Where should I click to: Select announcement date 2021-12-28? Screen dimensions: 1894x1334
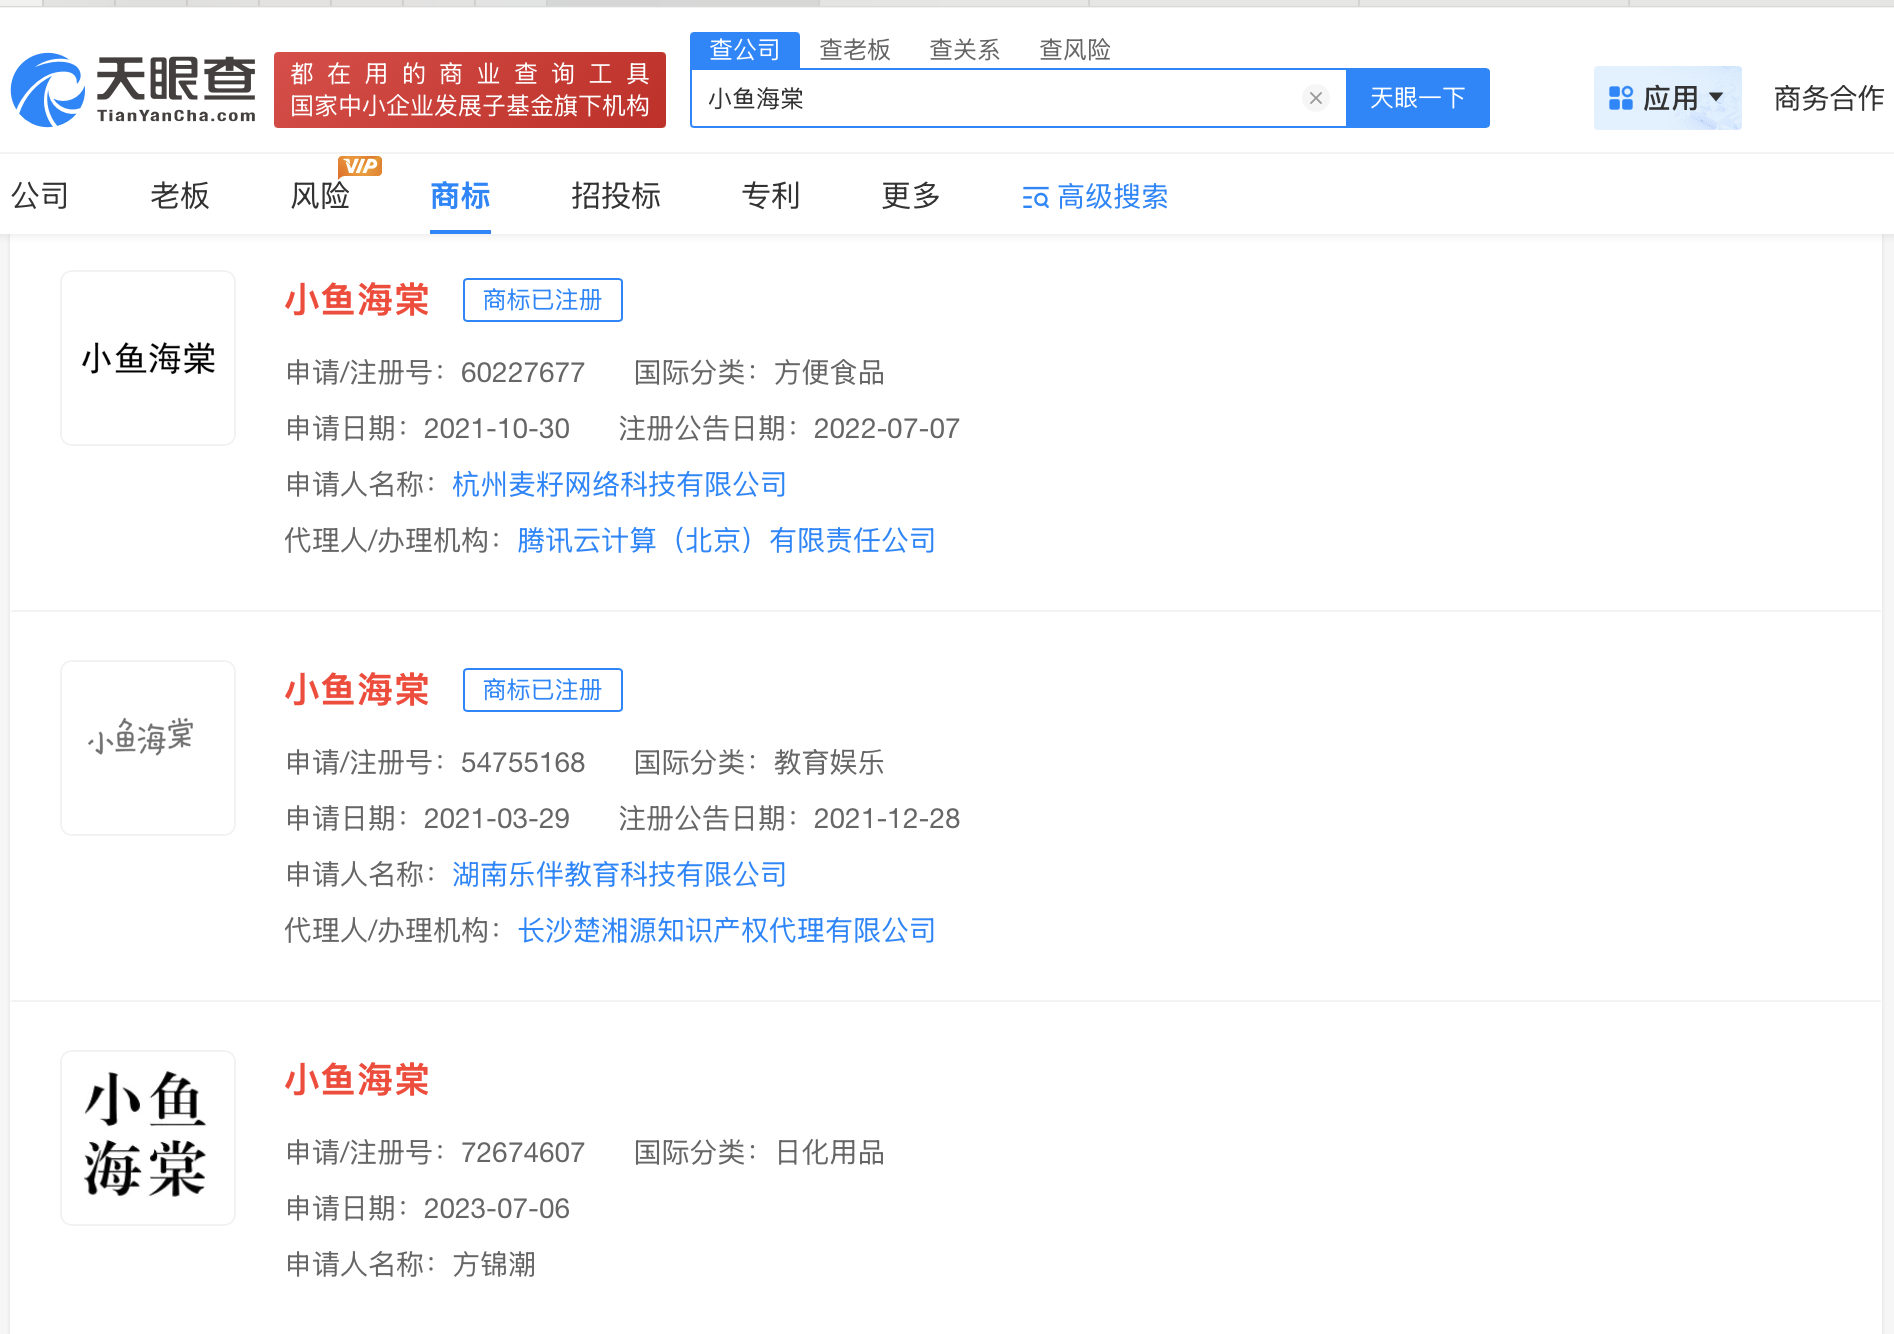click(x=887, y=819)
